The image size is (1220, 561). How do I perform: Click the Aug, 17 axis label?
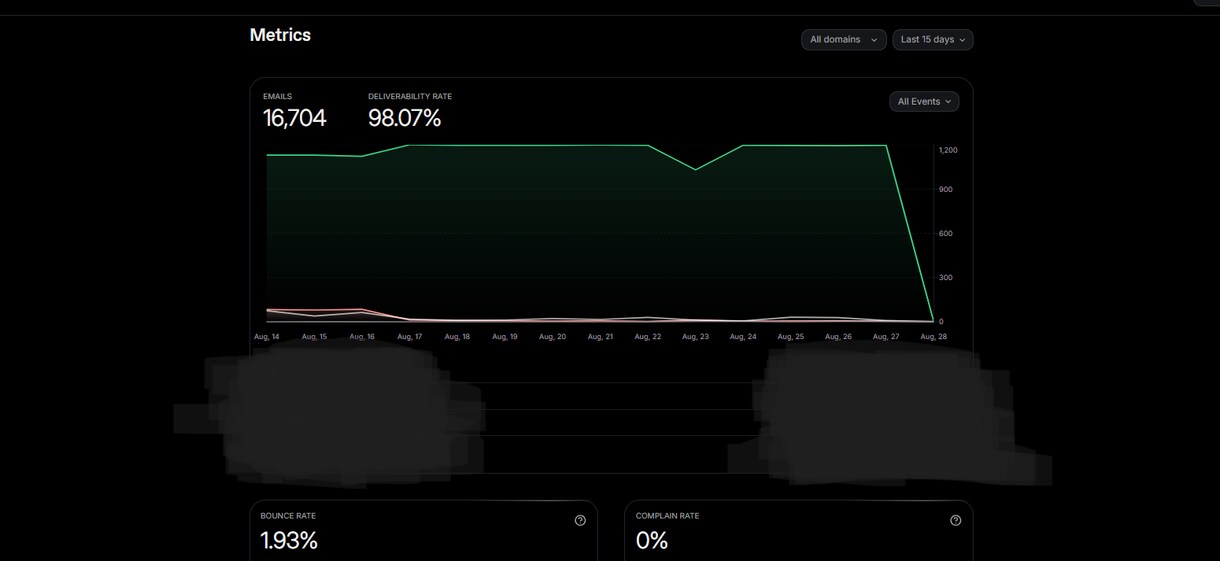410,337
